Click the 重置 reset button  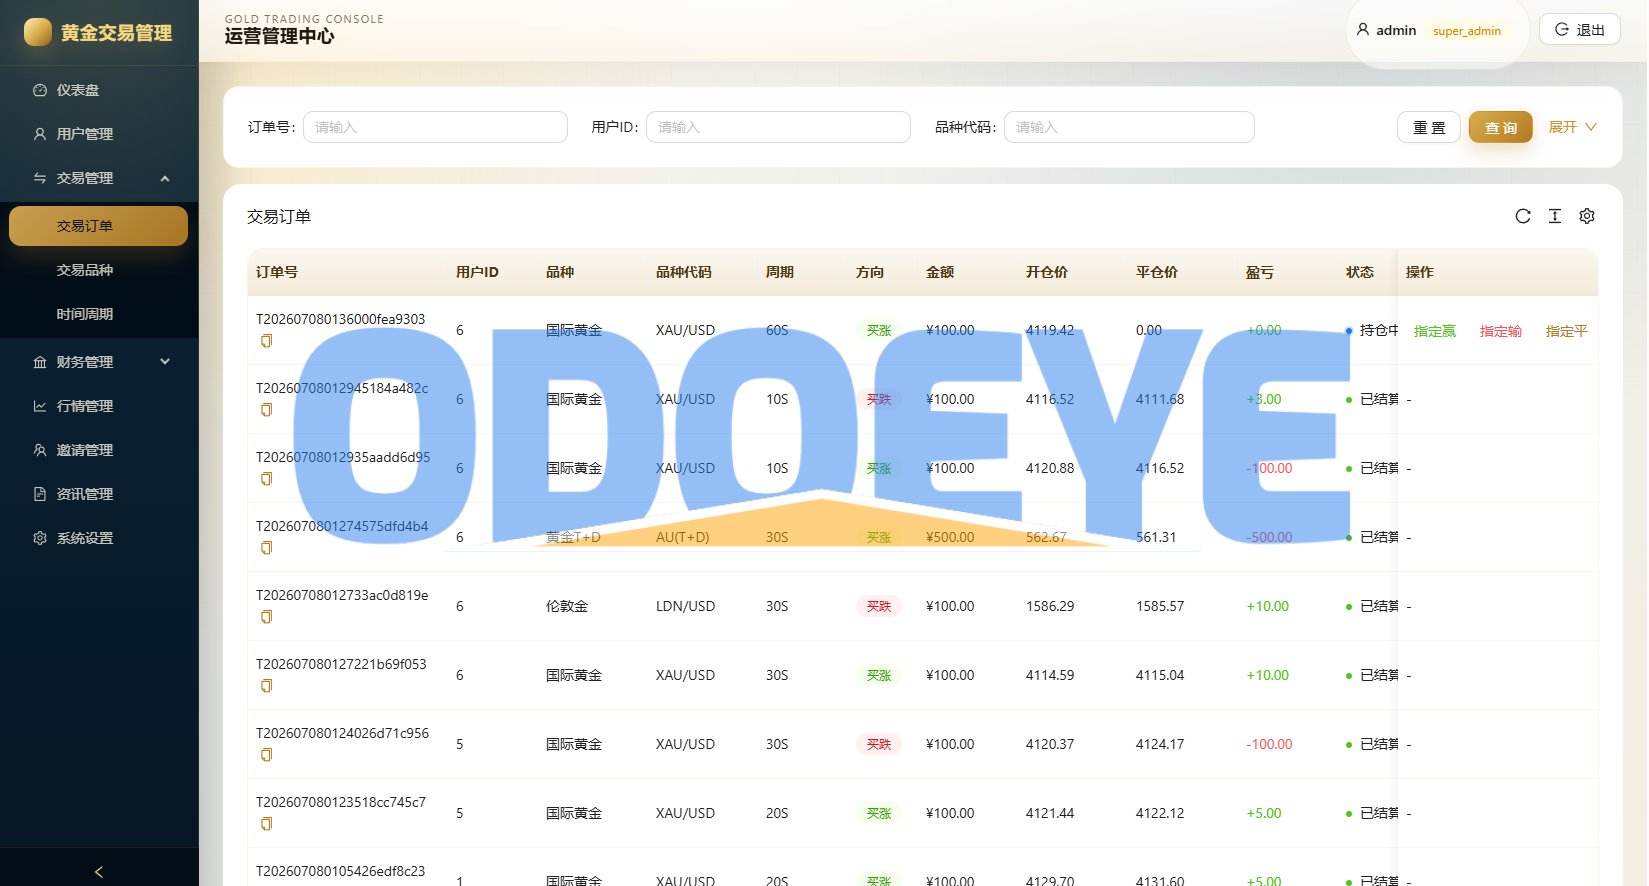click(x=1429, y=127)
